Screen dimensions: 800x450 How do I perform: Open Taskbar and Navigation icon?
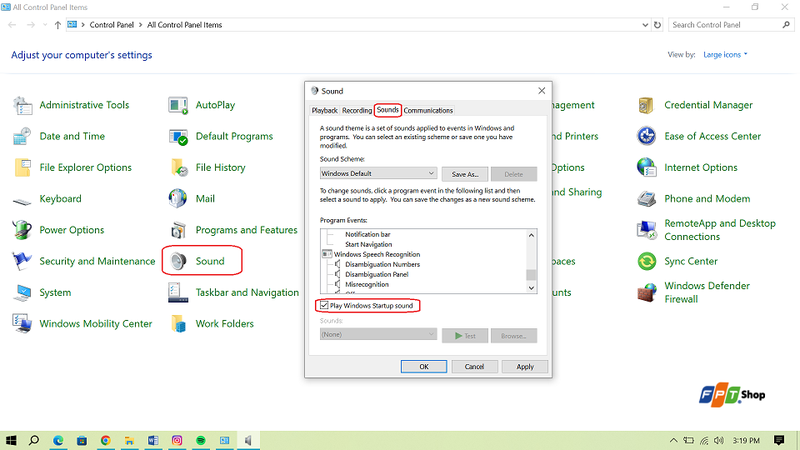(x=178, y=292)
